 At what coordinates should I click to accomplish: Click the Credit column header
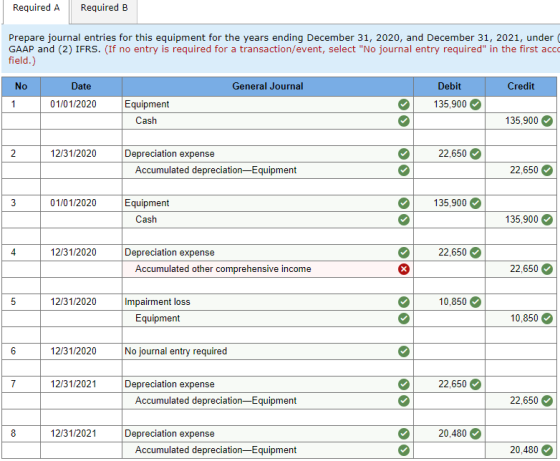[x=521, y=86]
